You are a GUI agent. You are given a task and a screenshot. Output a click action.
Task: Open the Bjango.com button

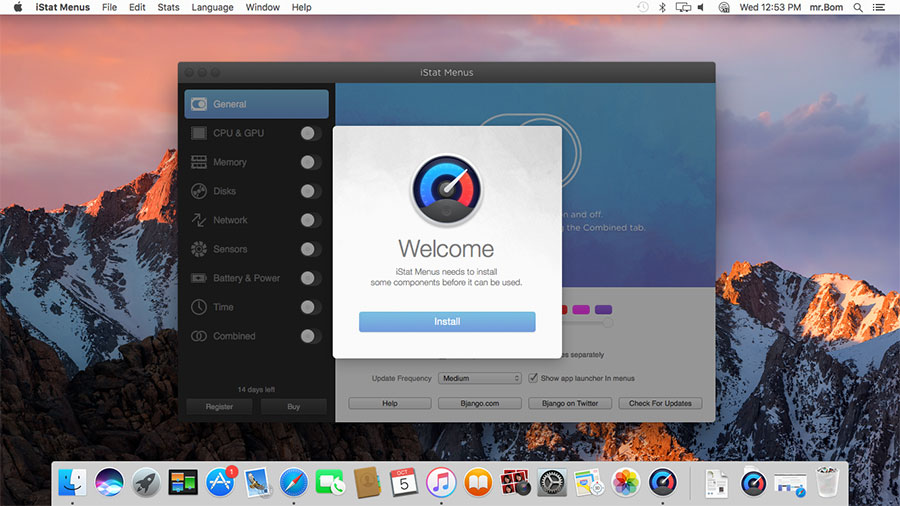(480, 403)
